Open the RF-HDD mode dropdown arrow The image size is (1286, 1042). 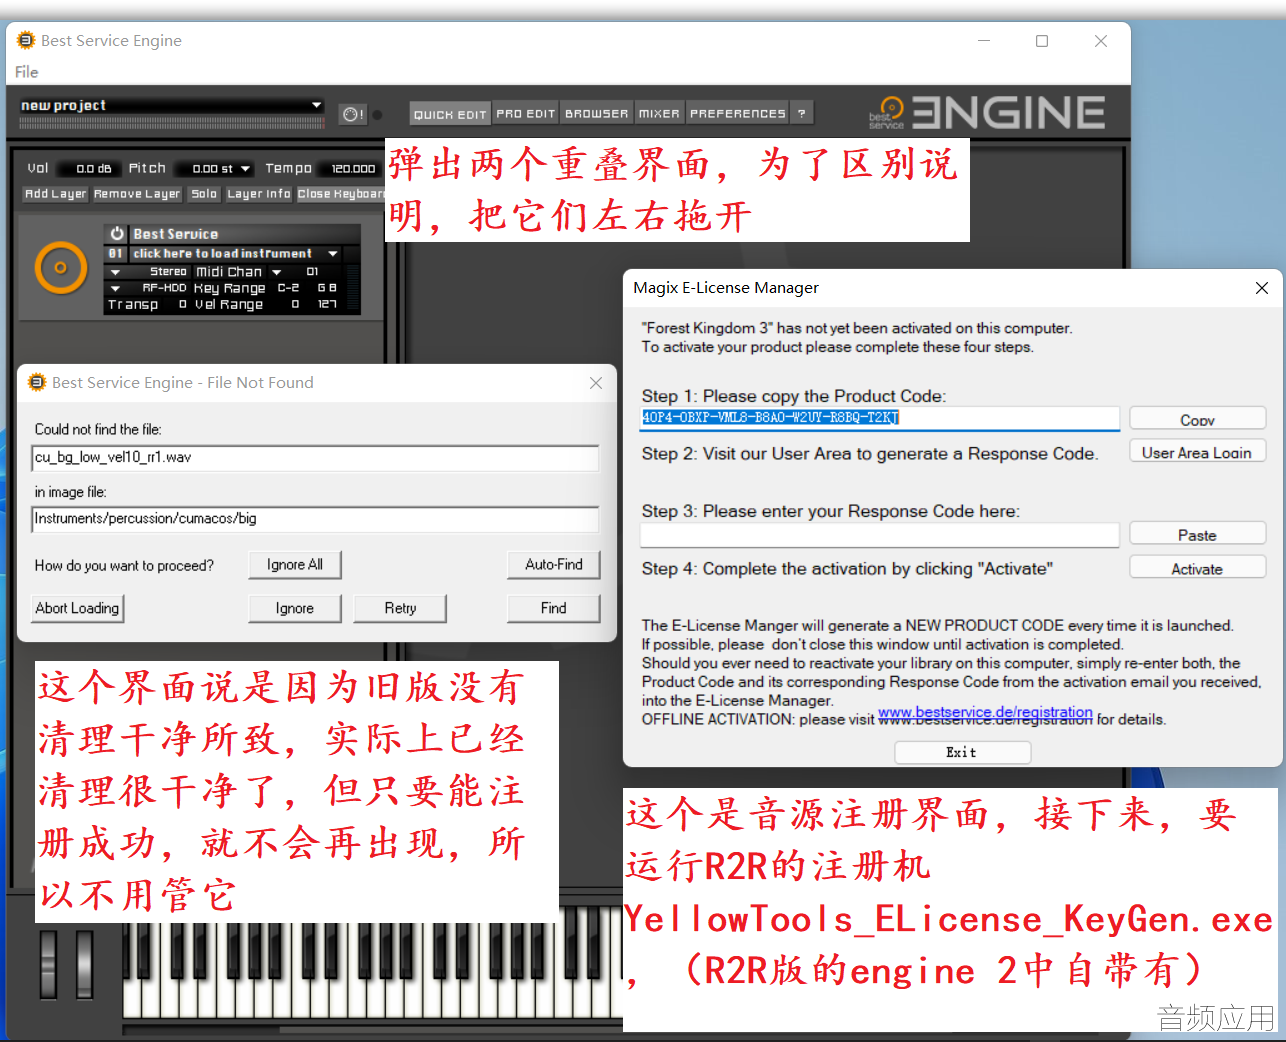115,288
